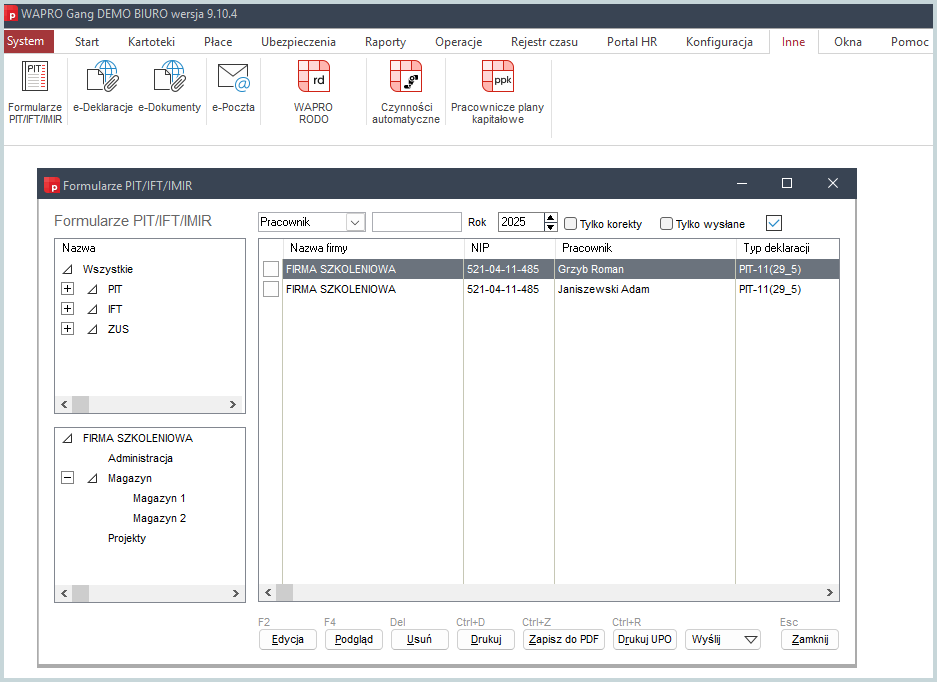
Task: Collapse the Magazyn tree node
Action: click(x=68, y=478)
